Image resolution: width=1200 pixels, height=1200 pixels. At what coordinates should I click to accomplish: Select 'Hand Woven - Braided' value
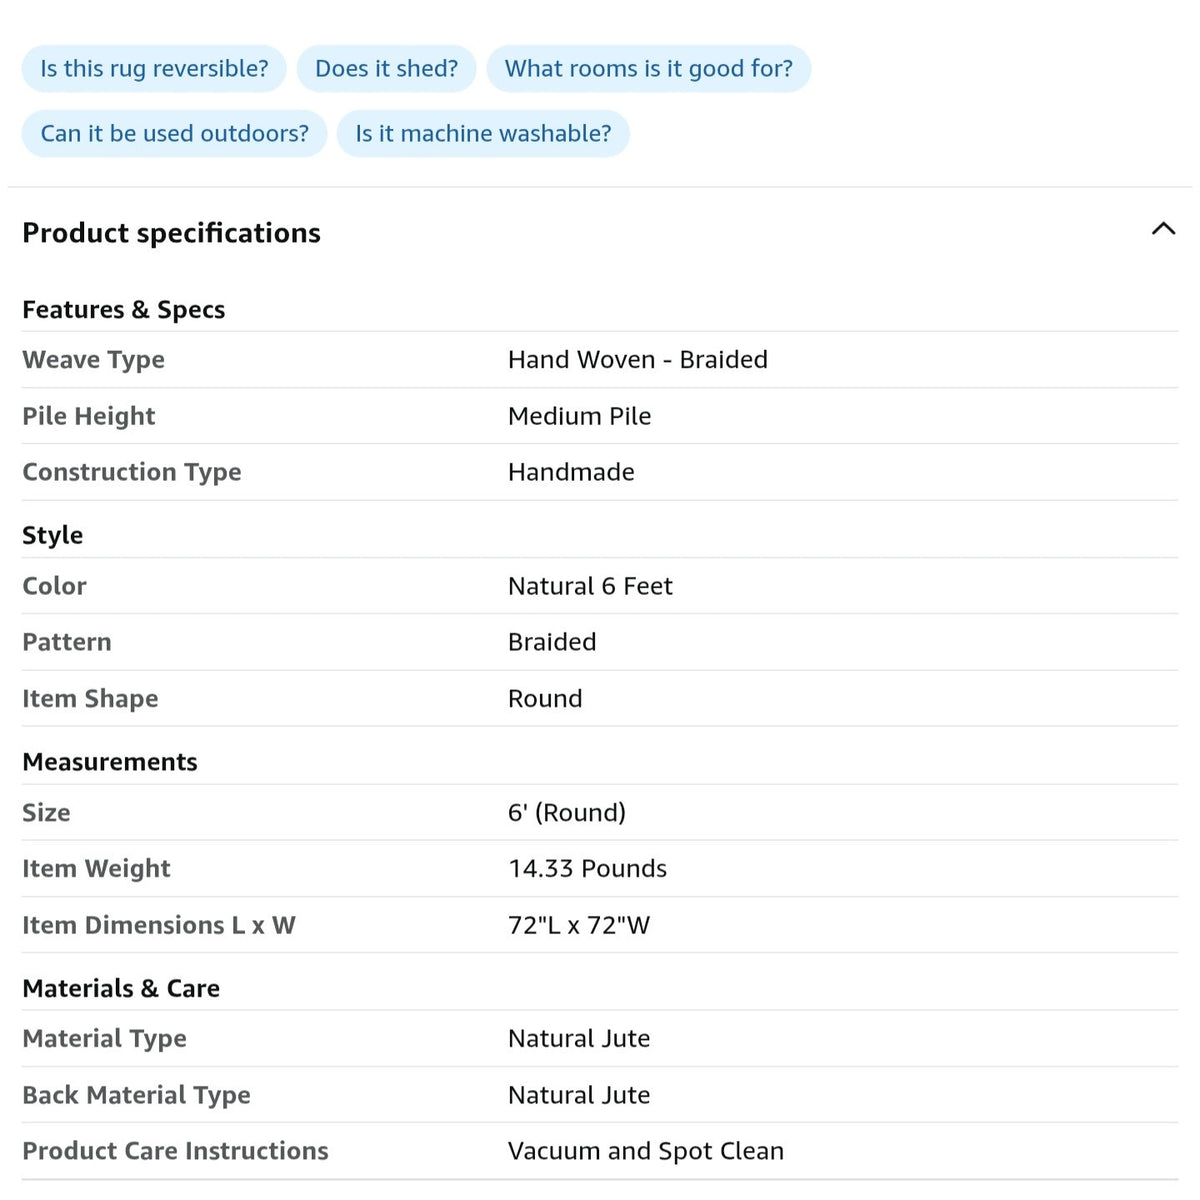(638, 360)
